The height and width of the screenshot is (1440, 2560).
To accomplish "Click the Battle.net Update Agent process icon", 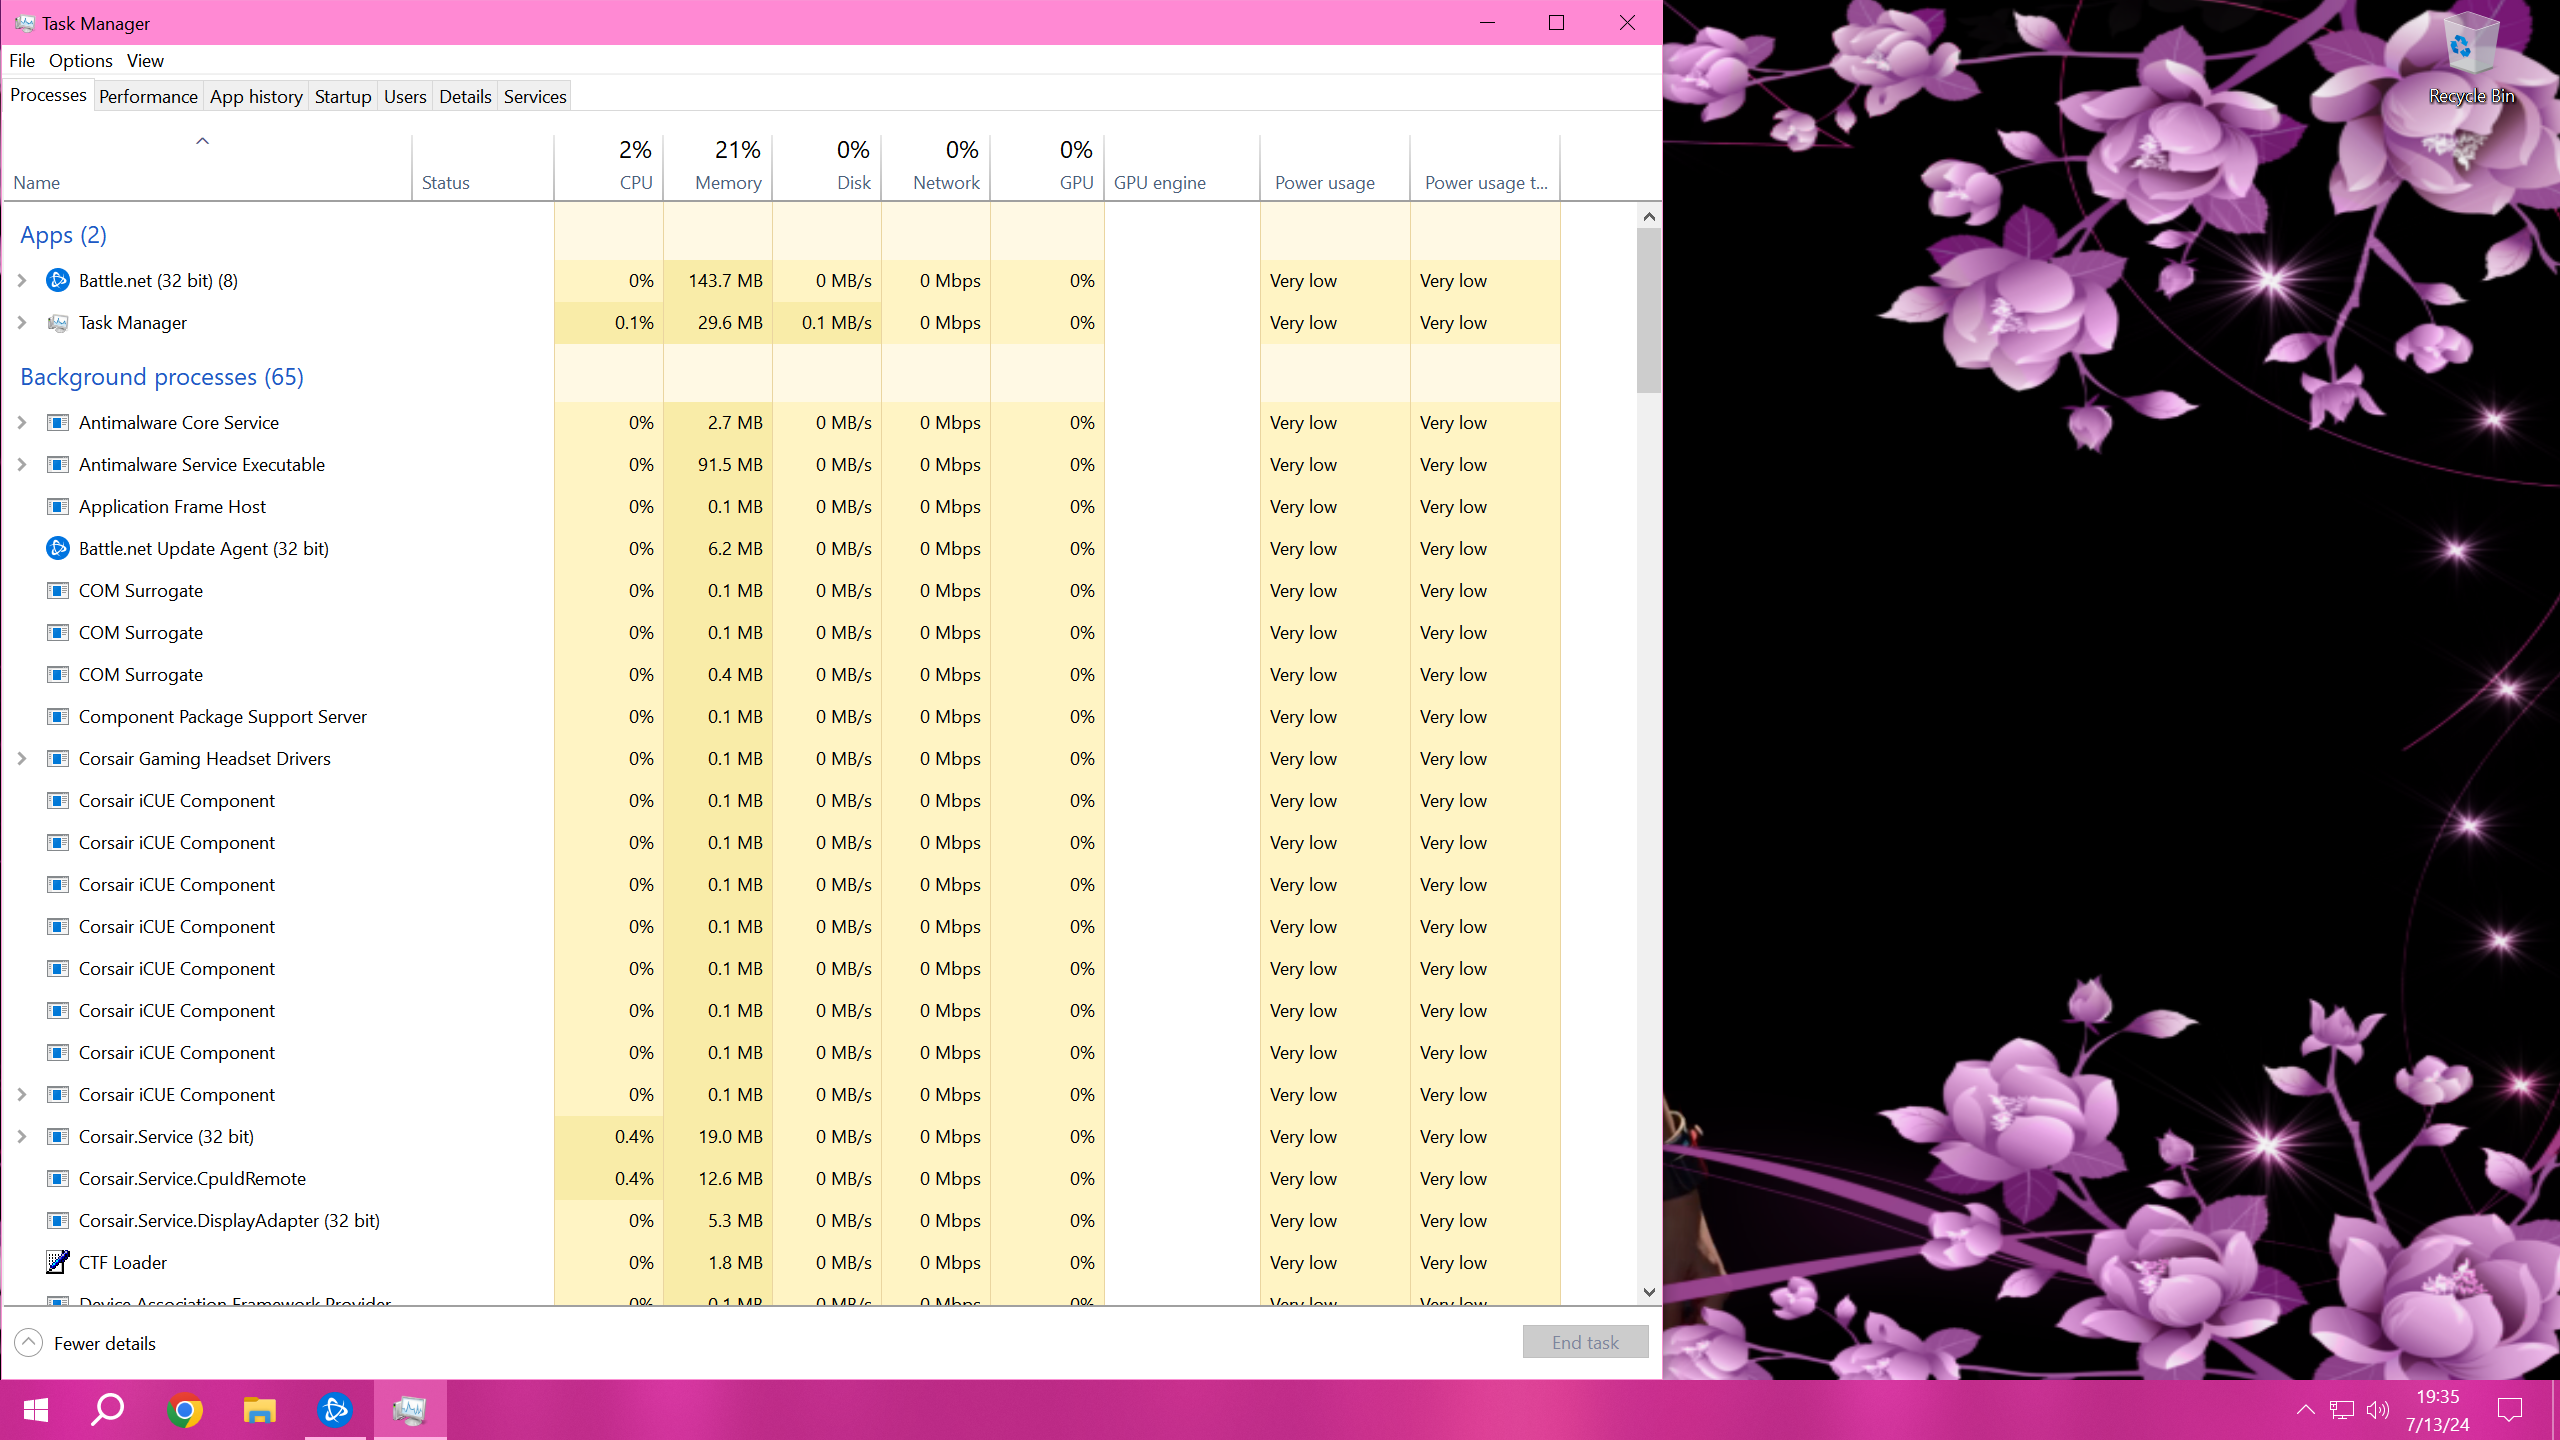I will coord(57,548).
